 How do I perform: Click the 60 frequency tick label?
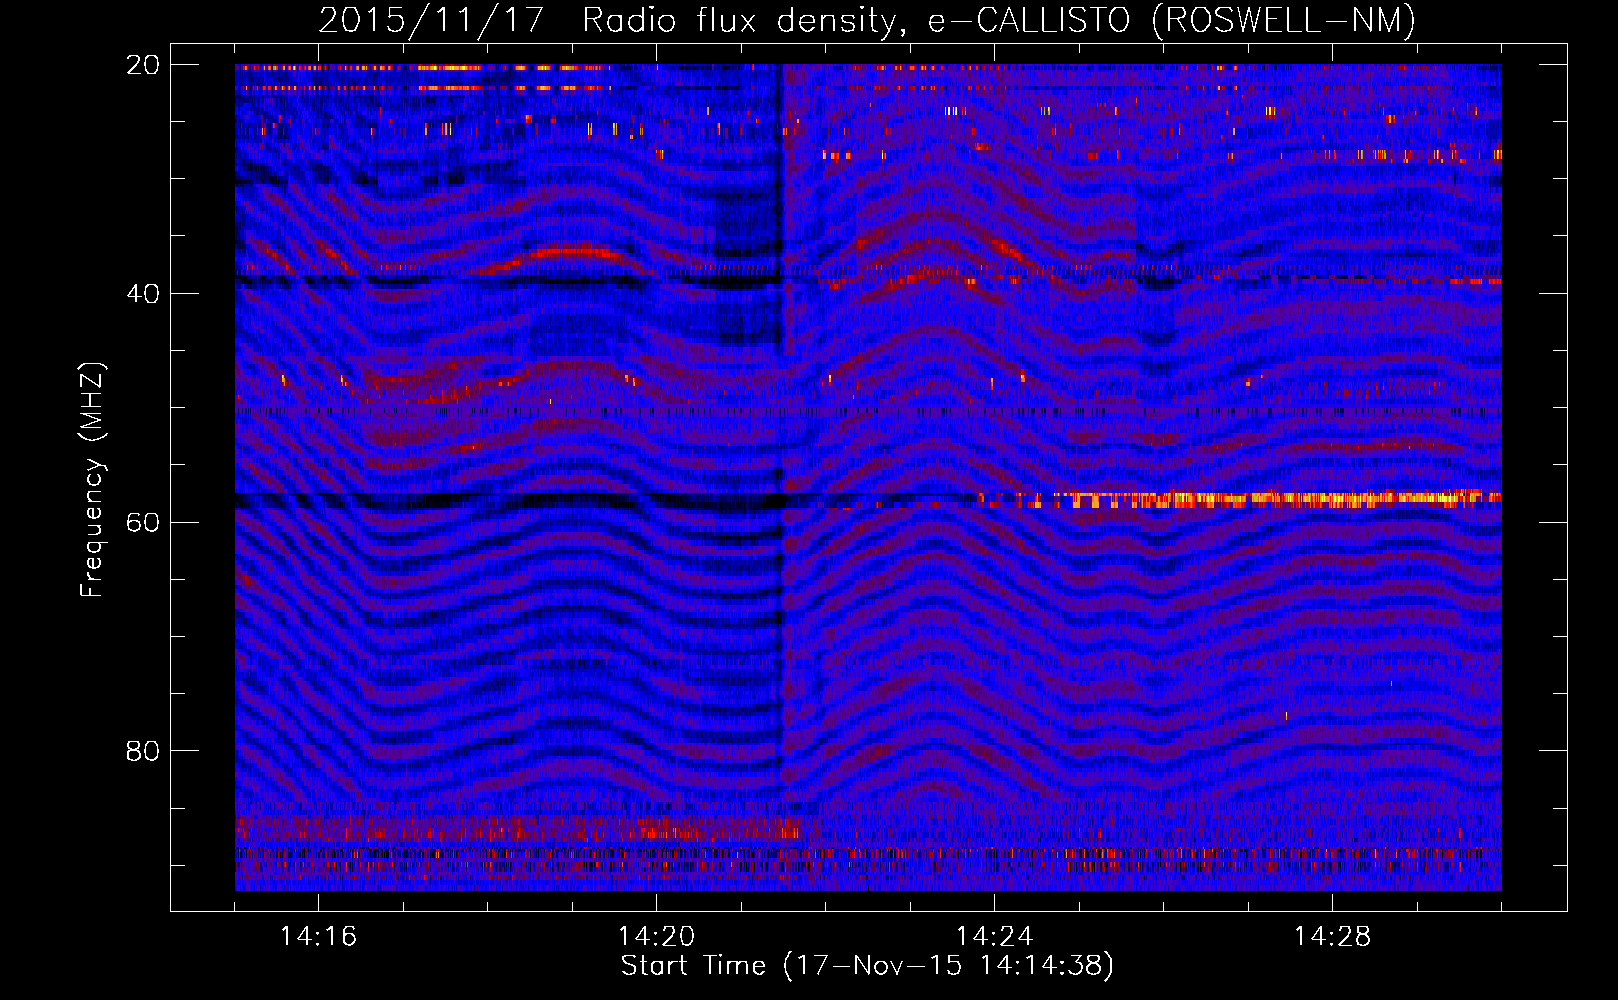tap(143, 522)
